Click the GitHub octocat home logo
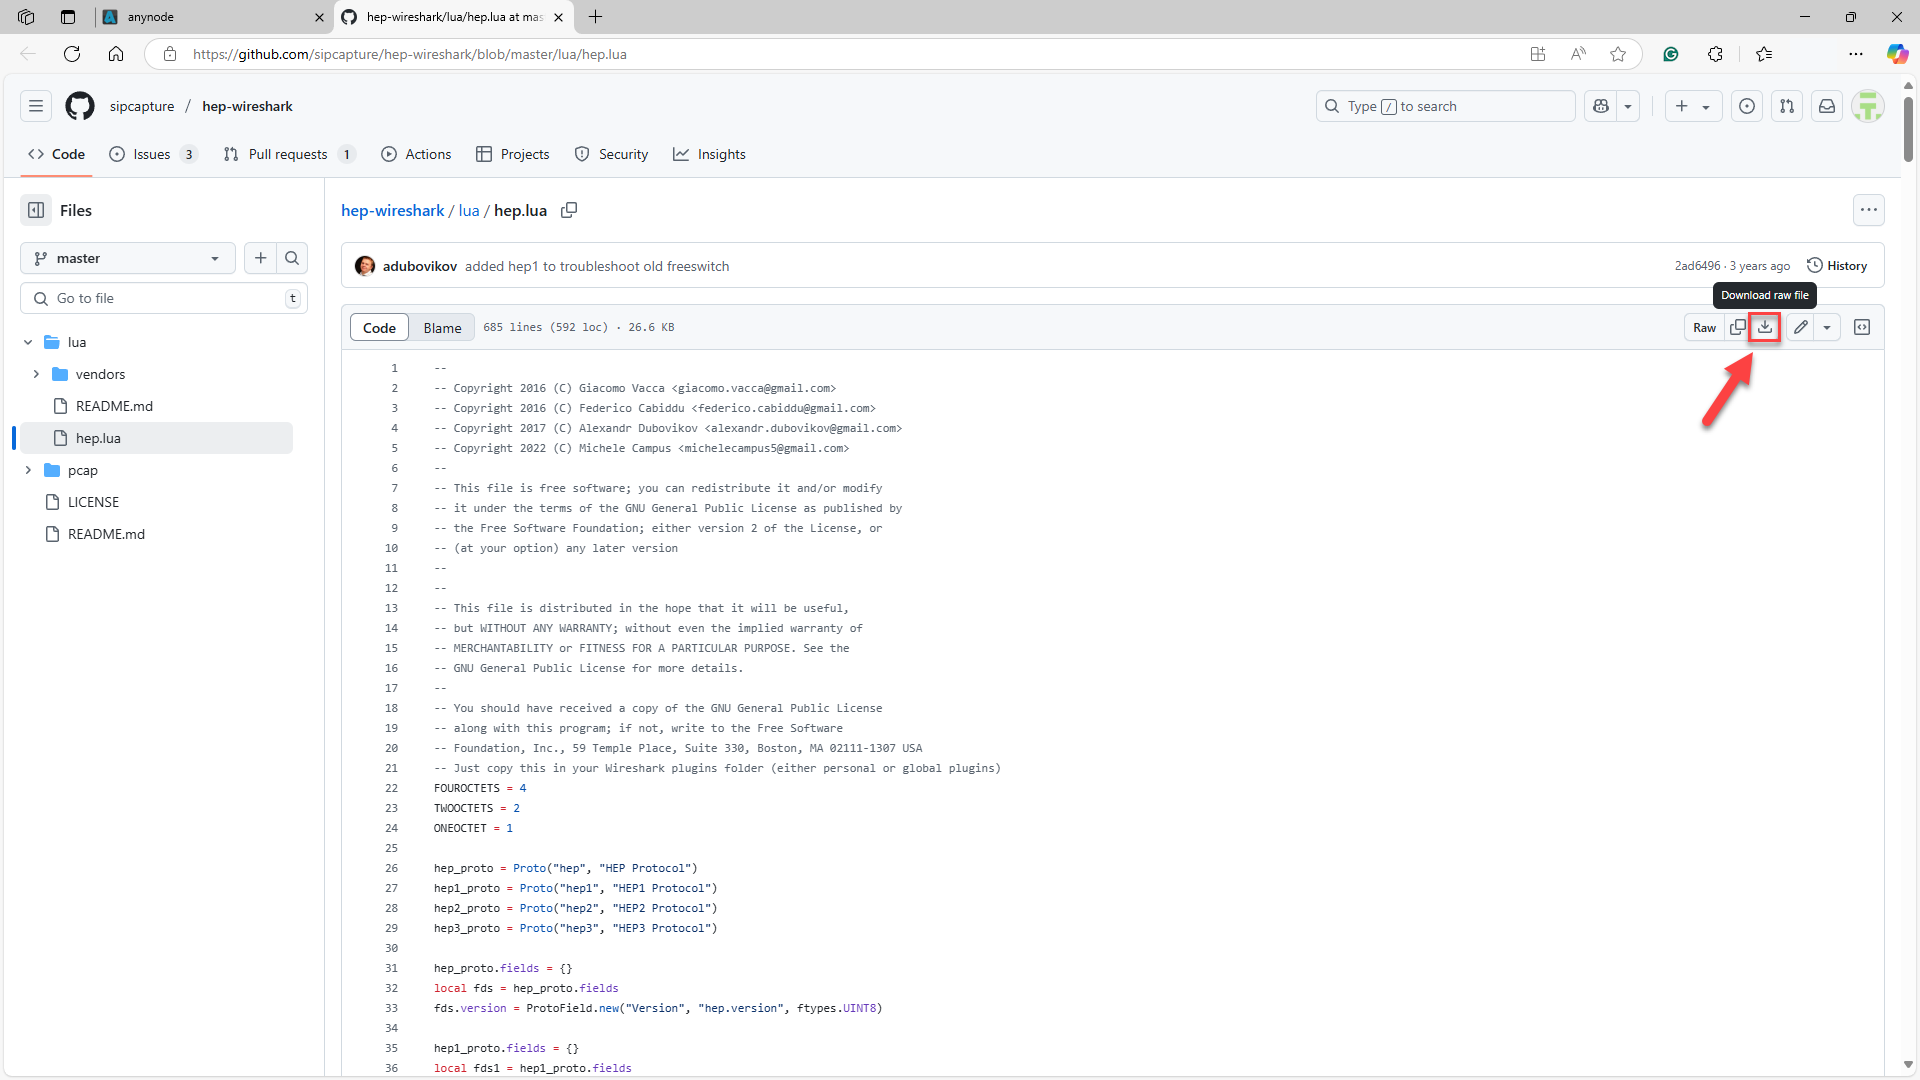This screenshot has width=1920, height=1080. click(x=79, y=106)
